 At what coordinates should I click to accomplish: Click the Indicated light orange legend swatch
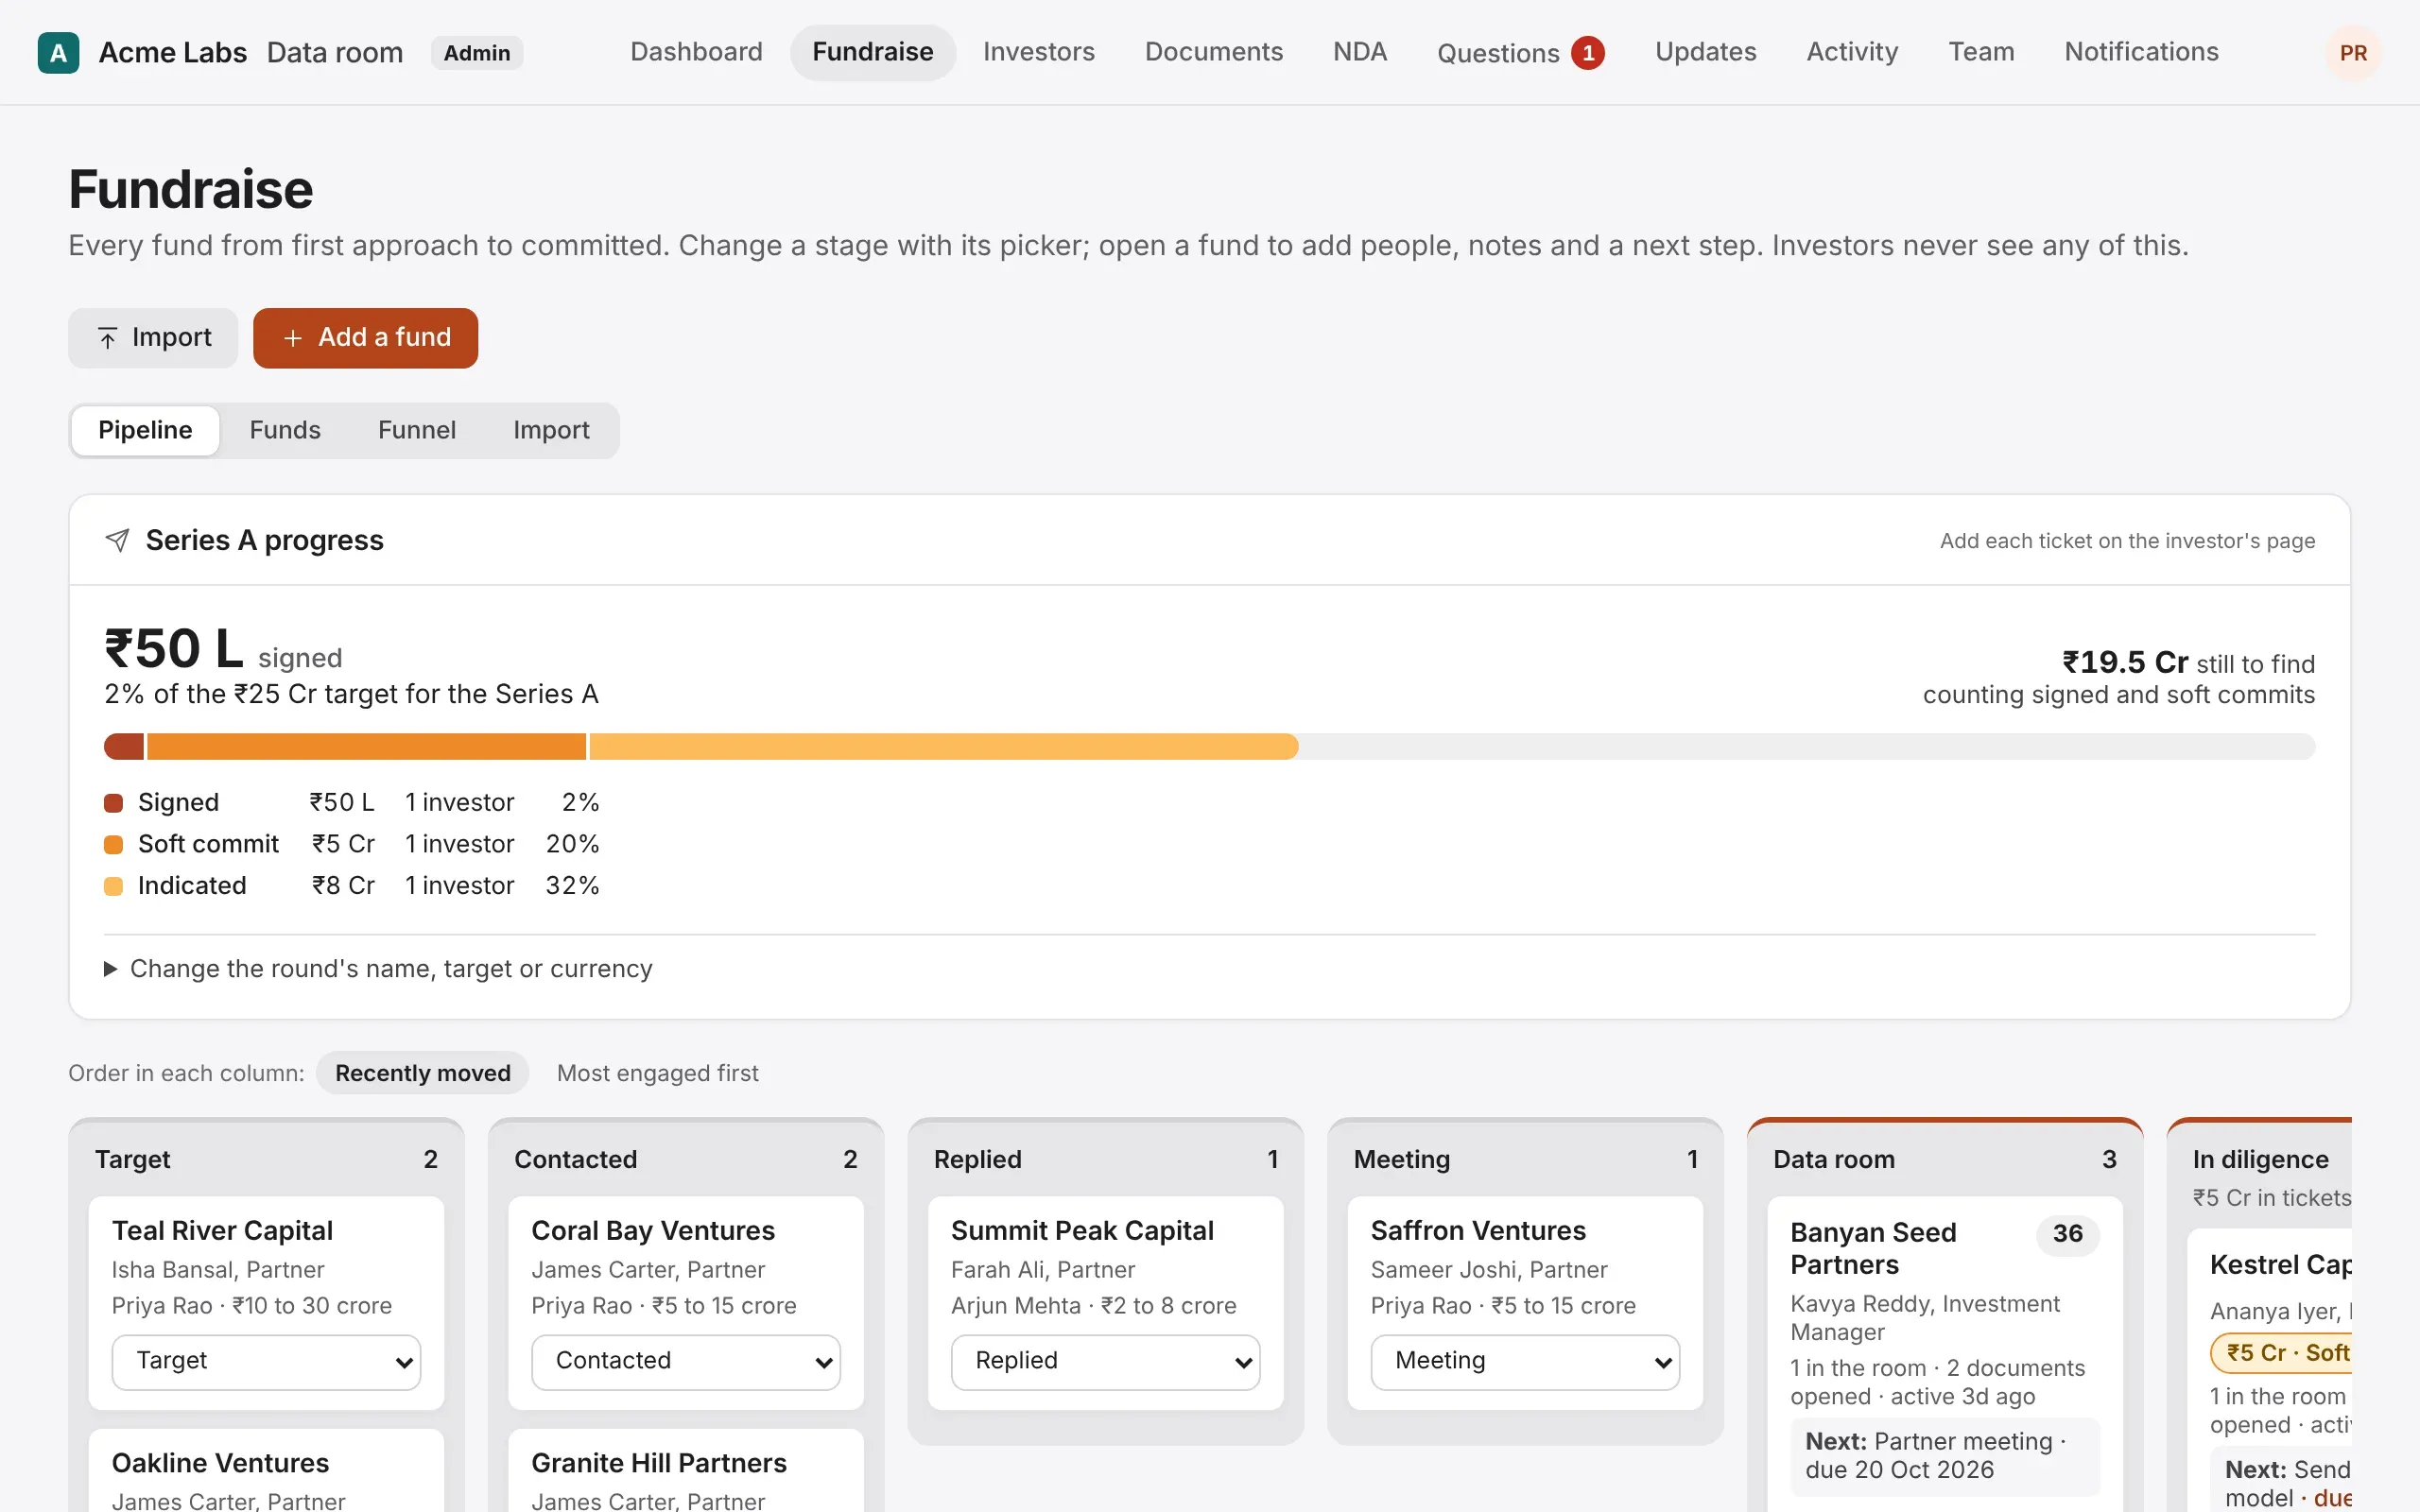pyautogui.click(x=113, y=886)
